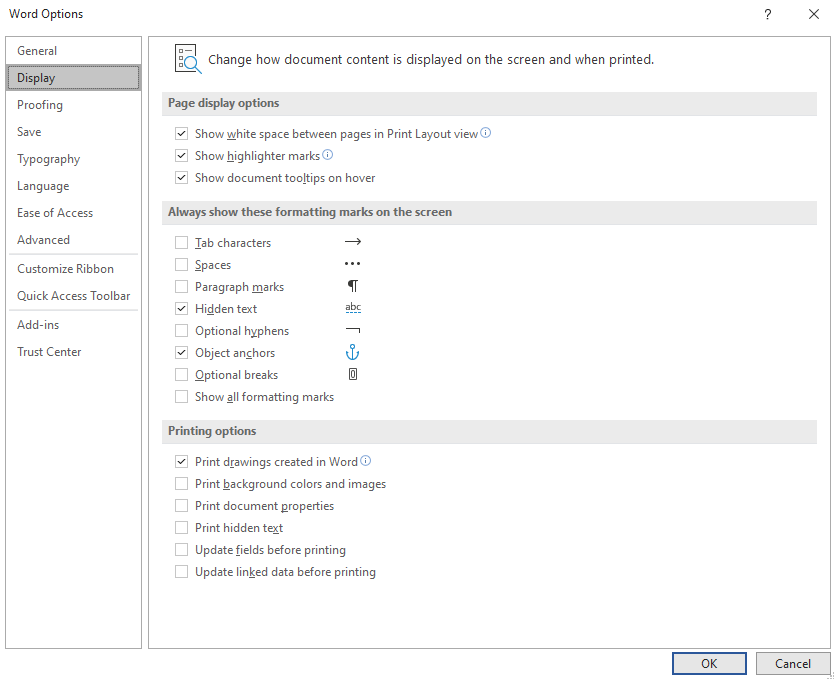Image resolution: width=834 pixels, height=679 pixels.
Task: Enable Optional breaks checkbox
Action: [x=181, y=375]
